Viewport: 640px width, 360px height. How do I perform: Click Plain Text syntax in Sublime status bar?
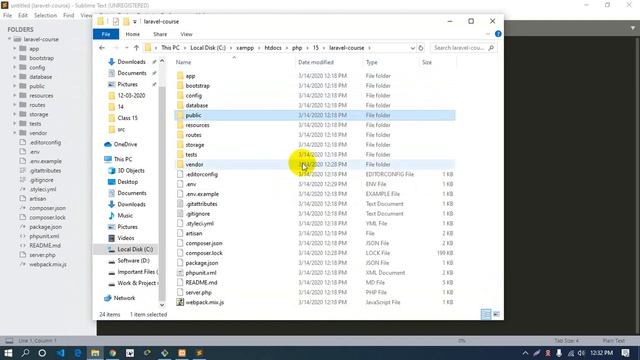tap(613, 340)
